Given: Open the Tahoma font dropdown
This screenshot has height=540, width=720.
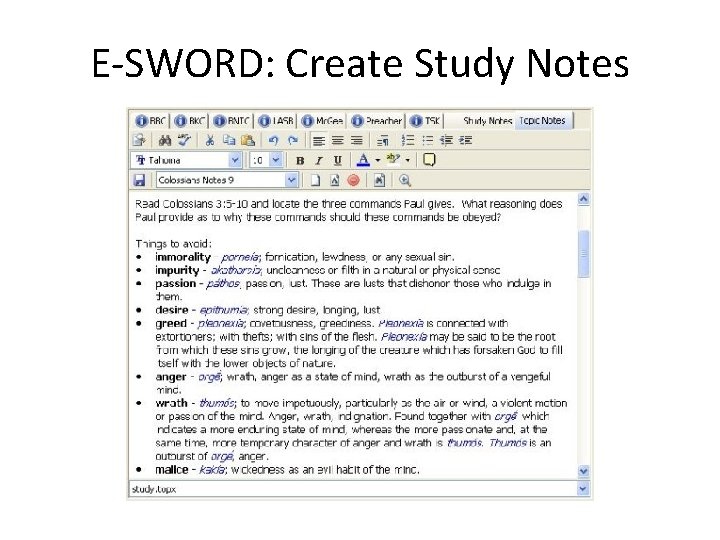Looking at the screenshot, I should coord(235,160).
